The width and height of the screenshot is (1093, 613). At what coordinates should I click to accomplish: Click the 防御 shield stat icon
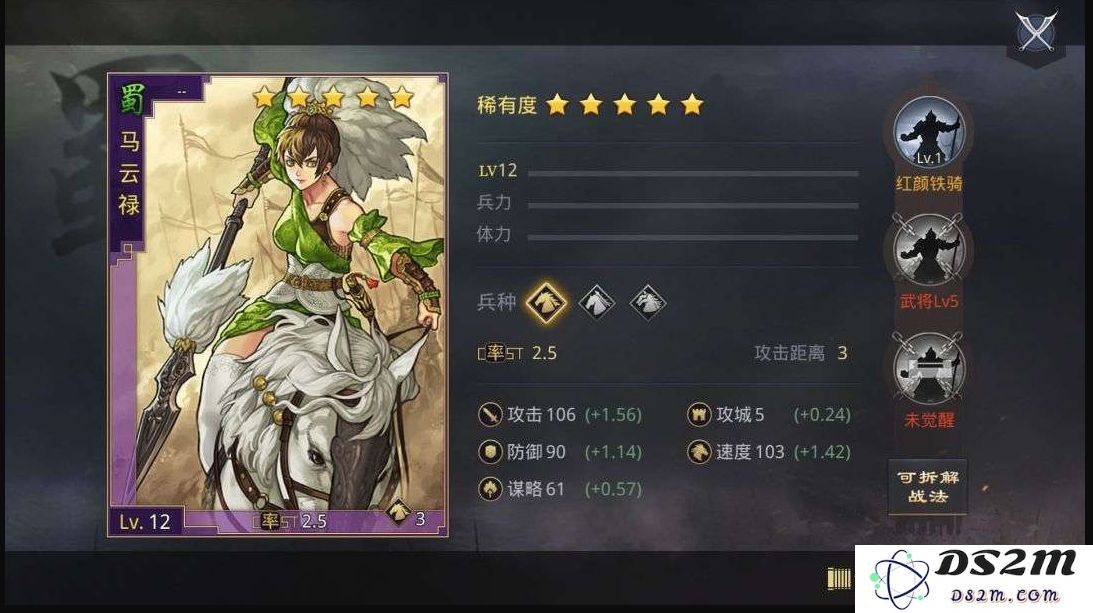coord(491,452)
